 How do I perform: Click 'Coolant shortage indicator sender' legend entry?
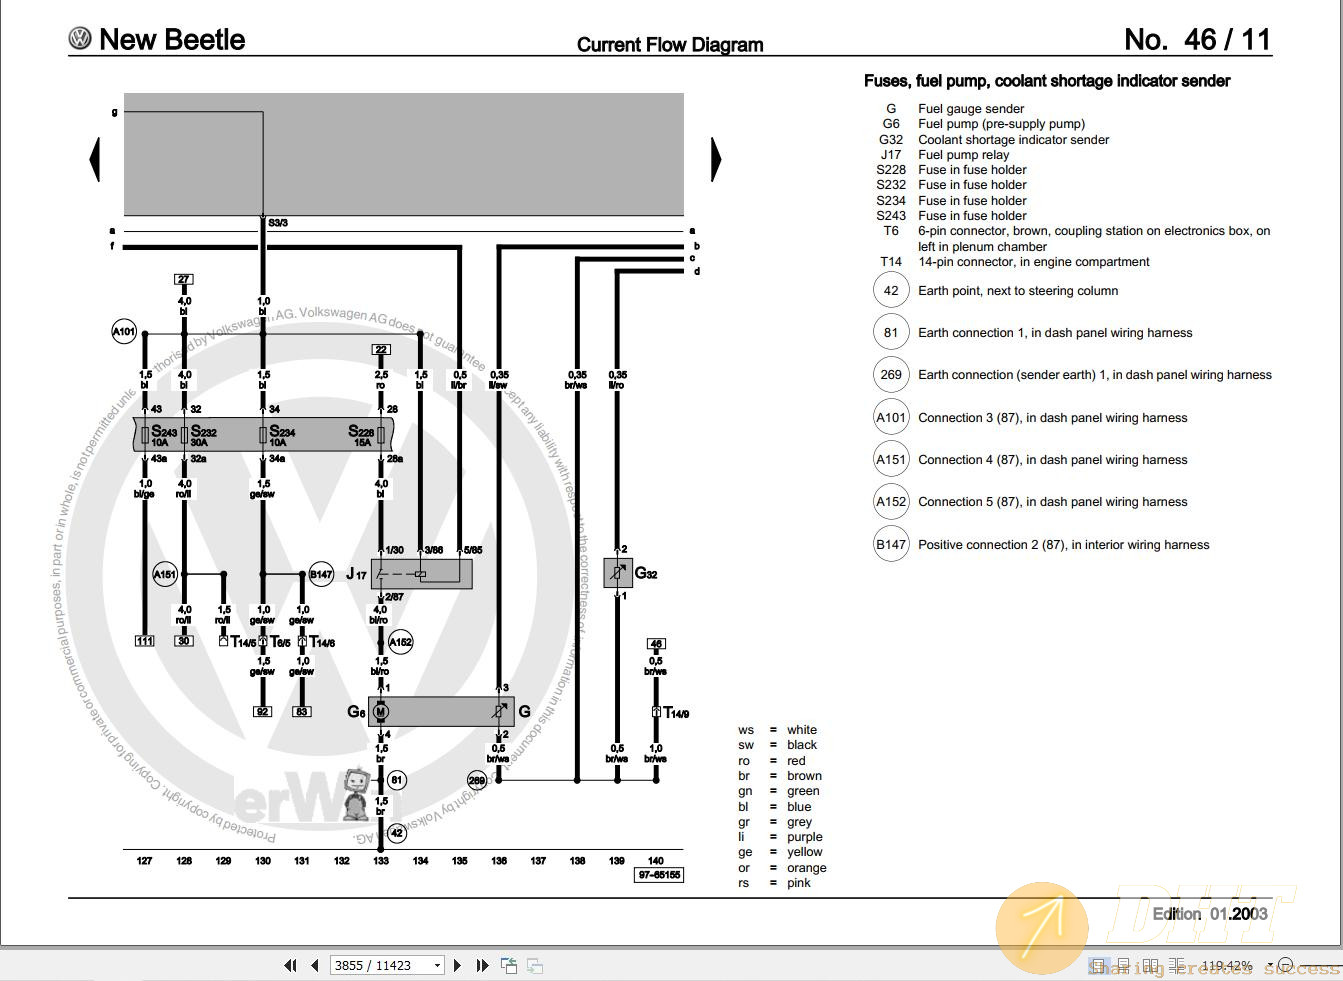coord(1013,140)
